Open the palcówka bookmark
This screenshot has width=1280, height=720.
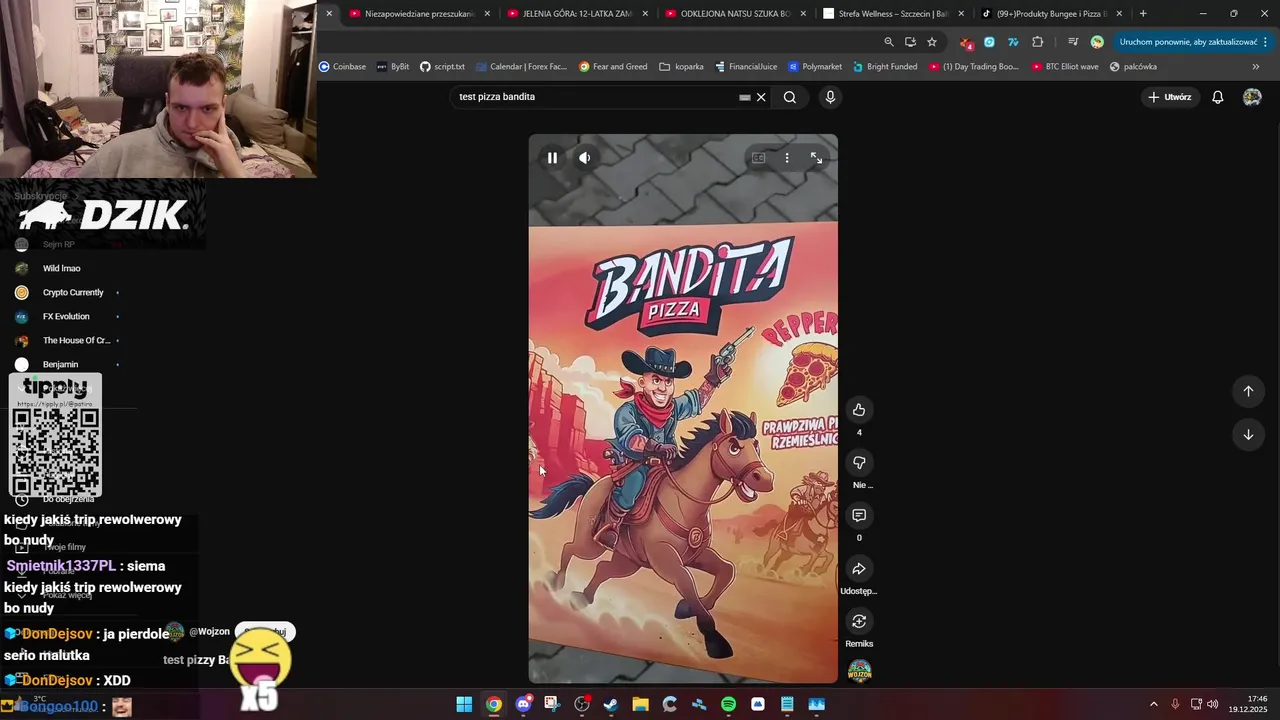pyautogui.click(x=1133, y=67)
